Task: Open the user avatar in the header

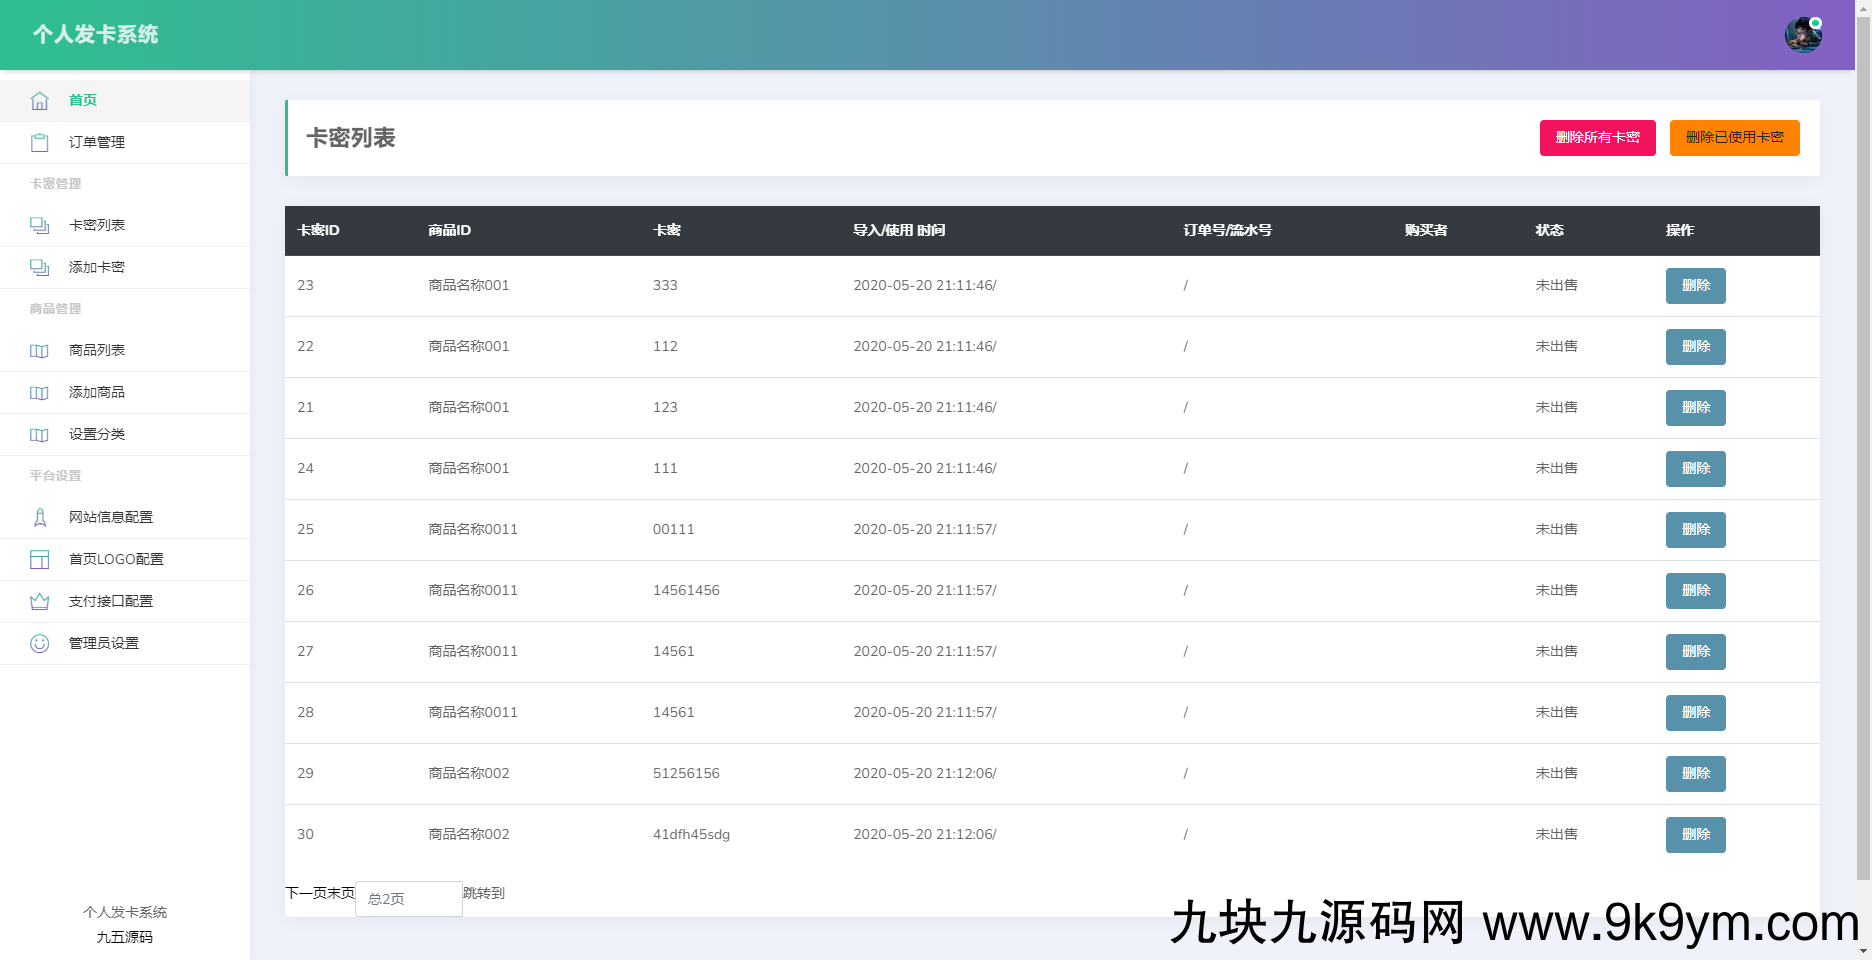Action: click(1802, 35)
